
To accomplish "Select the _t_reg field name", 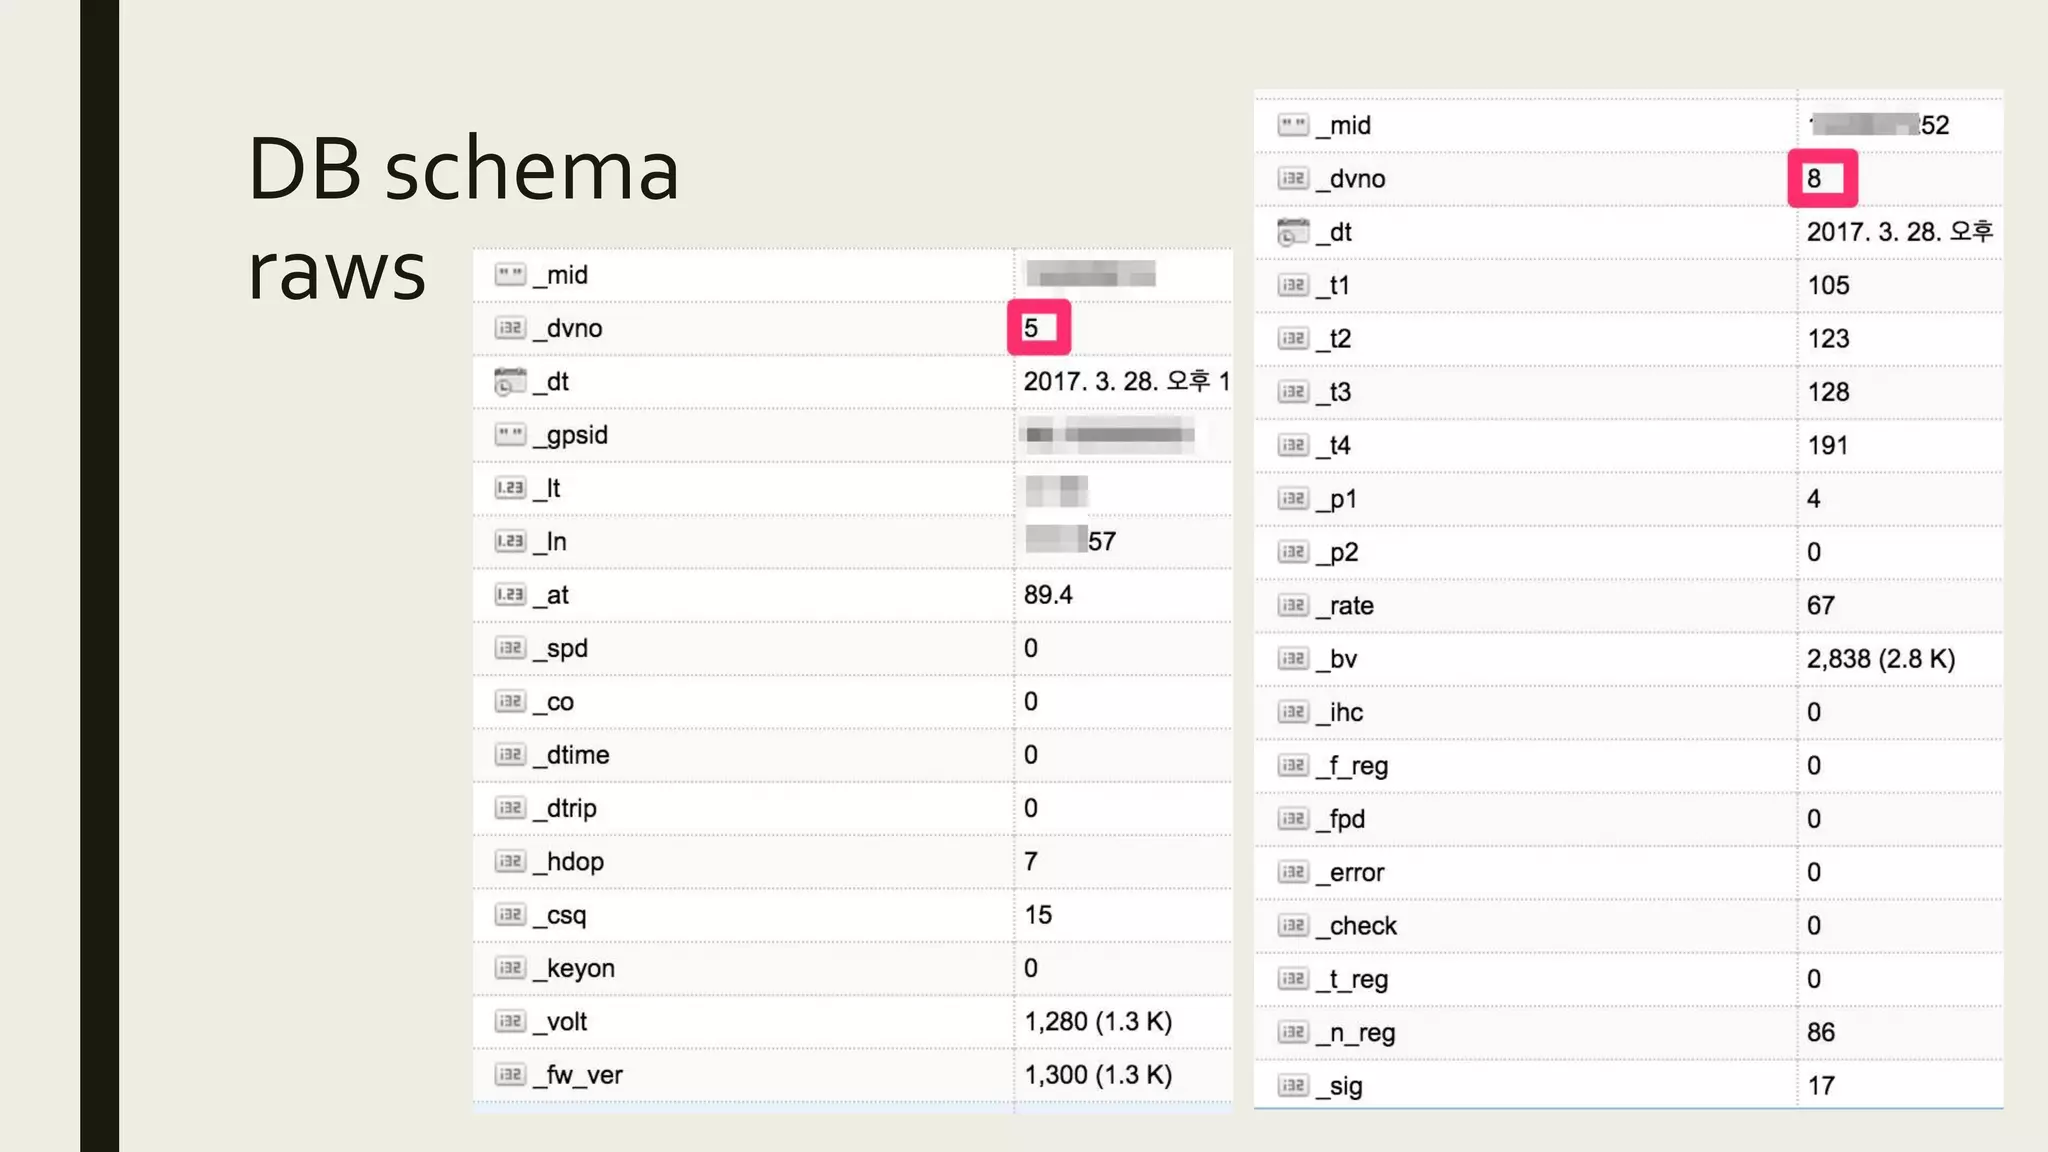I will tap(1352, 980).
